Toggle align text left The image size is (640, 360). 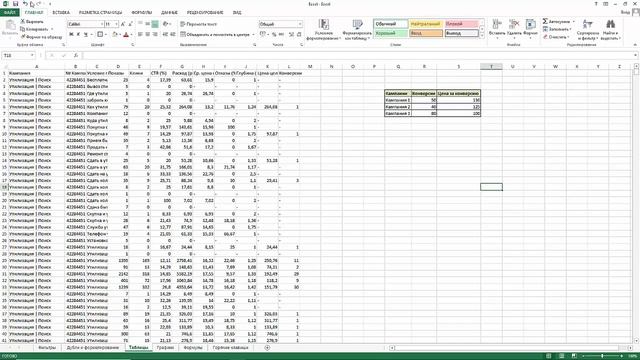pos(140,35)
